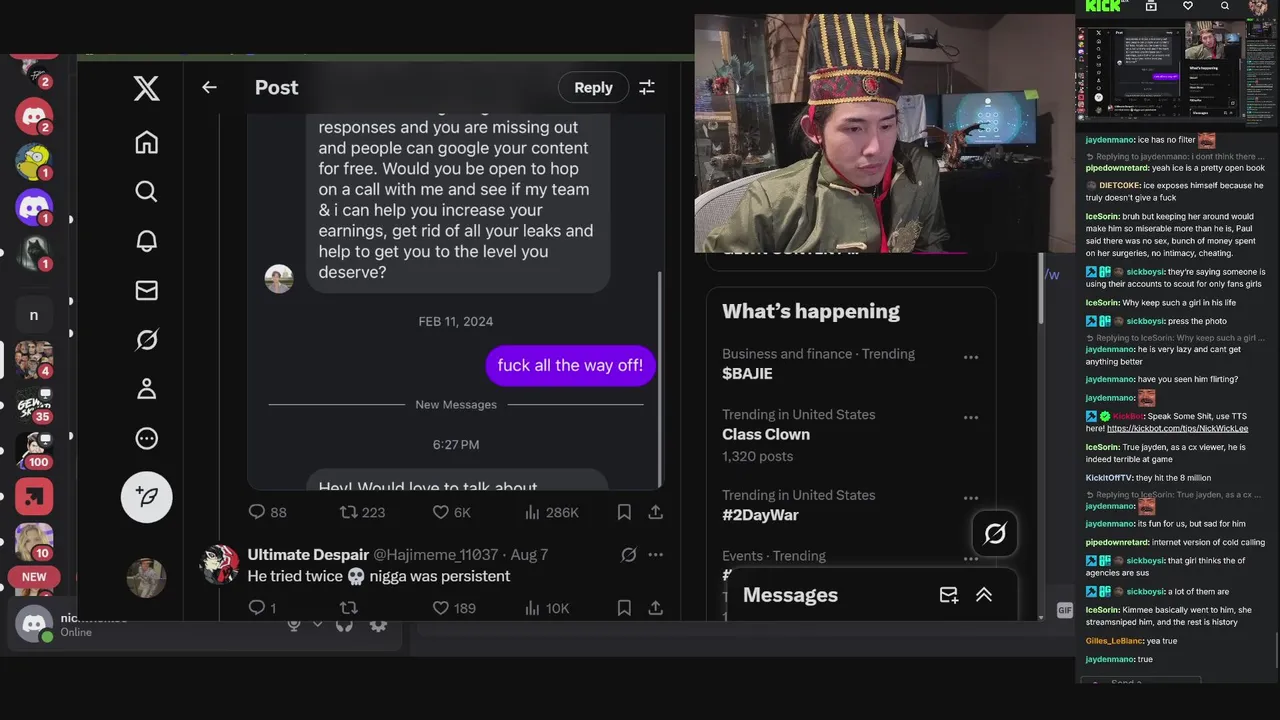Open Discord user avatar showing Online
The height and width of the screenshot is (720, 1280).
pos(35,624)
